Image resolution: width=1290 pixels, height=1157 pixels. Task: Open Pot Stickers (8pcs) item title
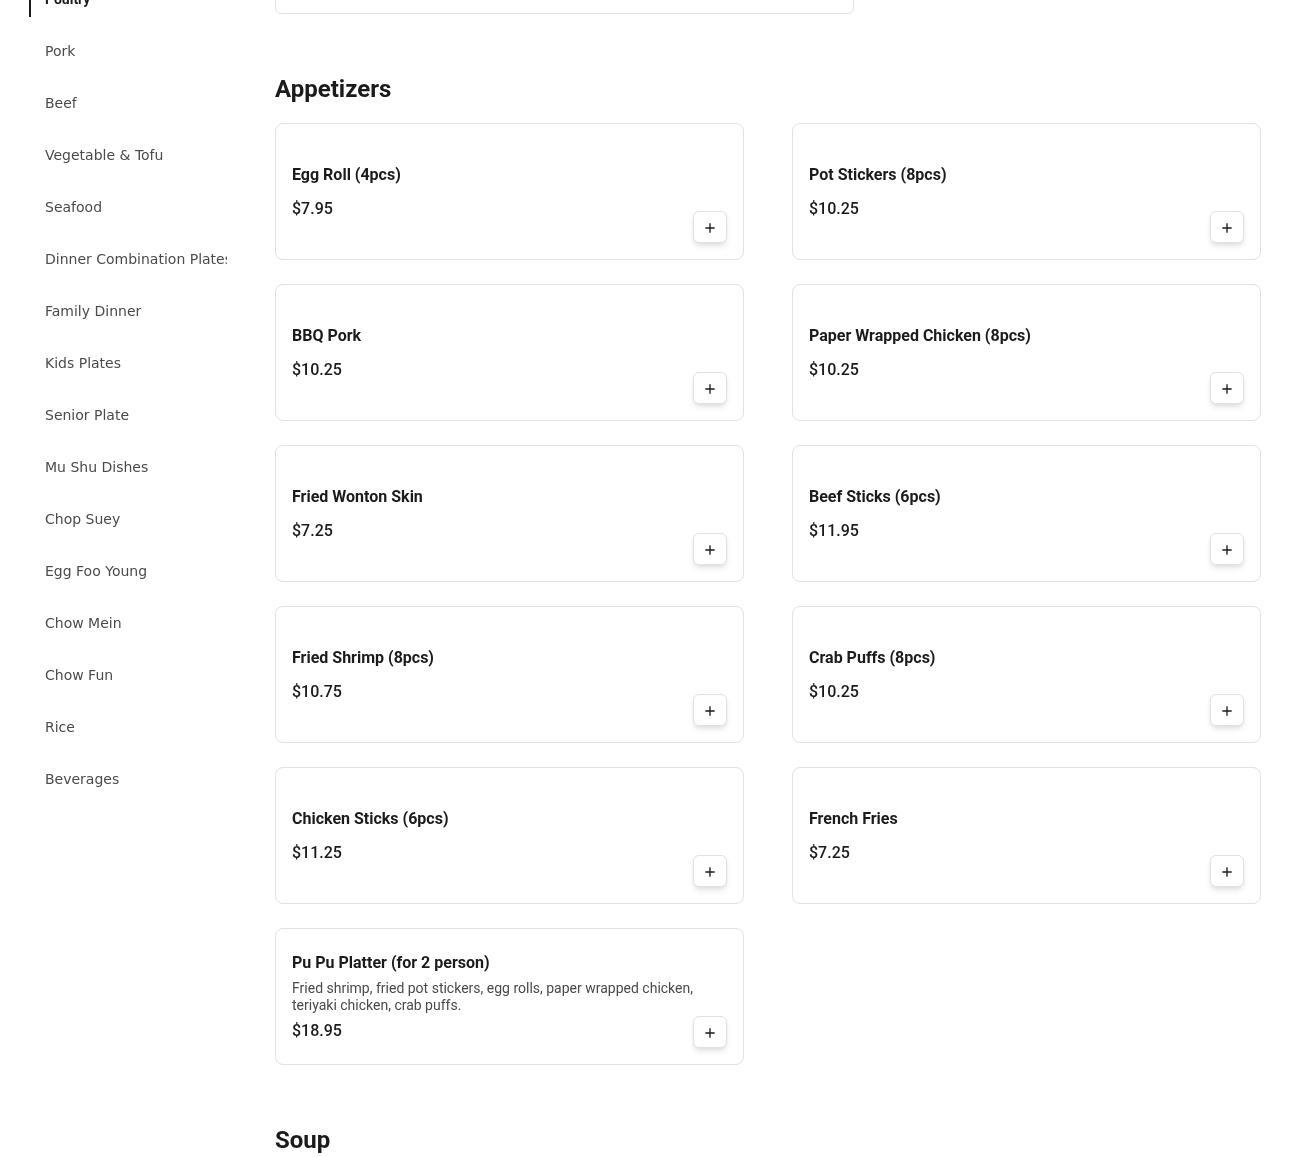878,174
